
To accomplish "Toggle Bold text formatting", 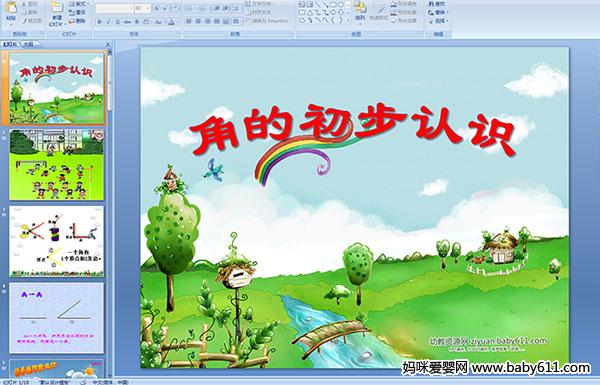I will pyautogui.click(x=99, y=22).
